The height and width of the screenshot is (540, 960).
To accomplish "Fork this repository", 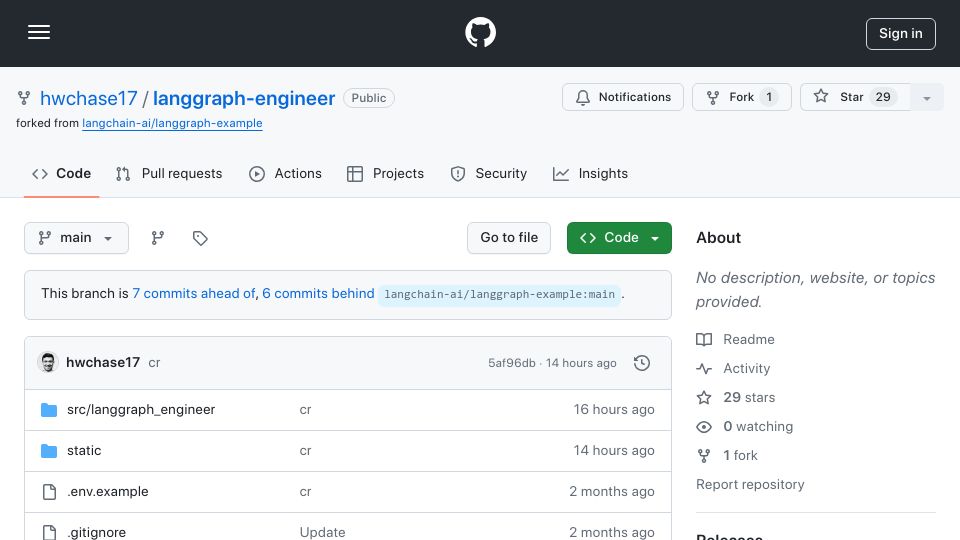I will pos(741,97).
